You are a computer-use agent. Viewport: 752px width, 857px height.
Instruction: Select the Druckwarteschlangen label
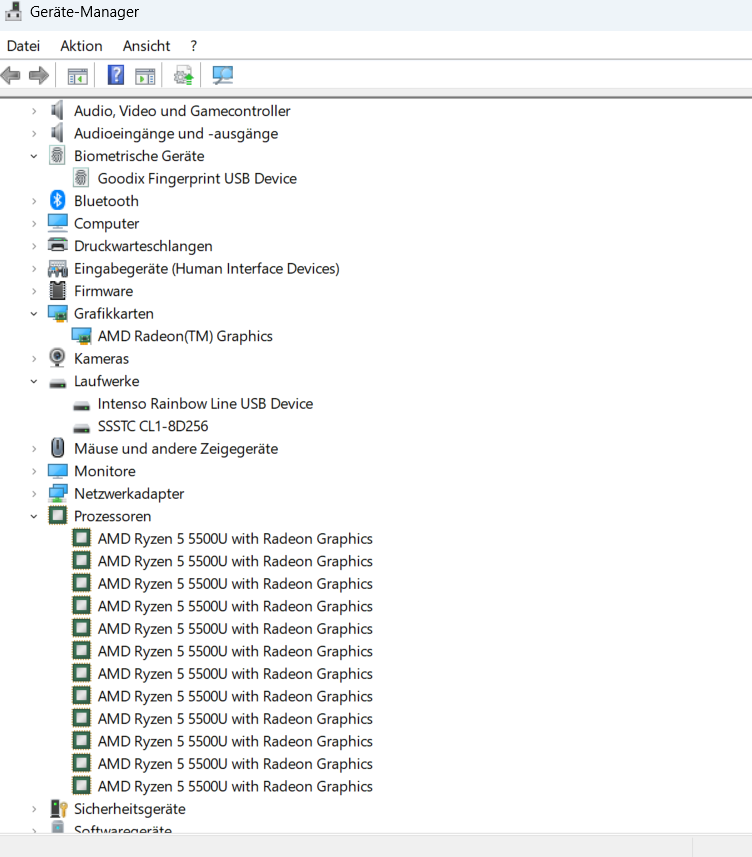[143, 246]
